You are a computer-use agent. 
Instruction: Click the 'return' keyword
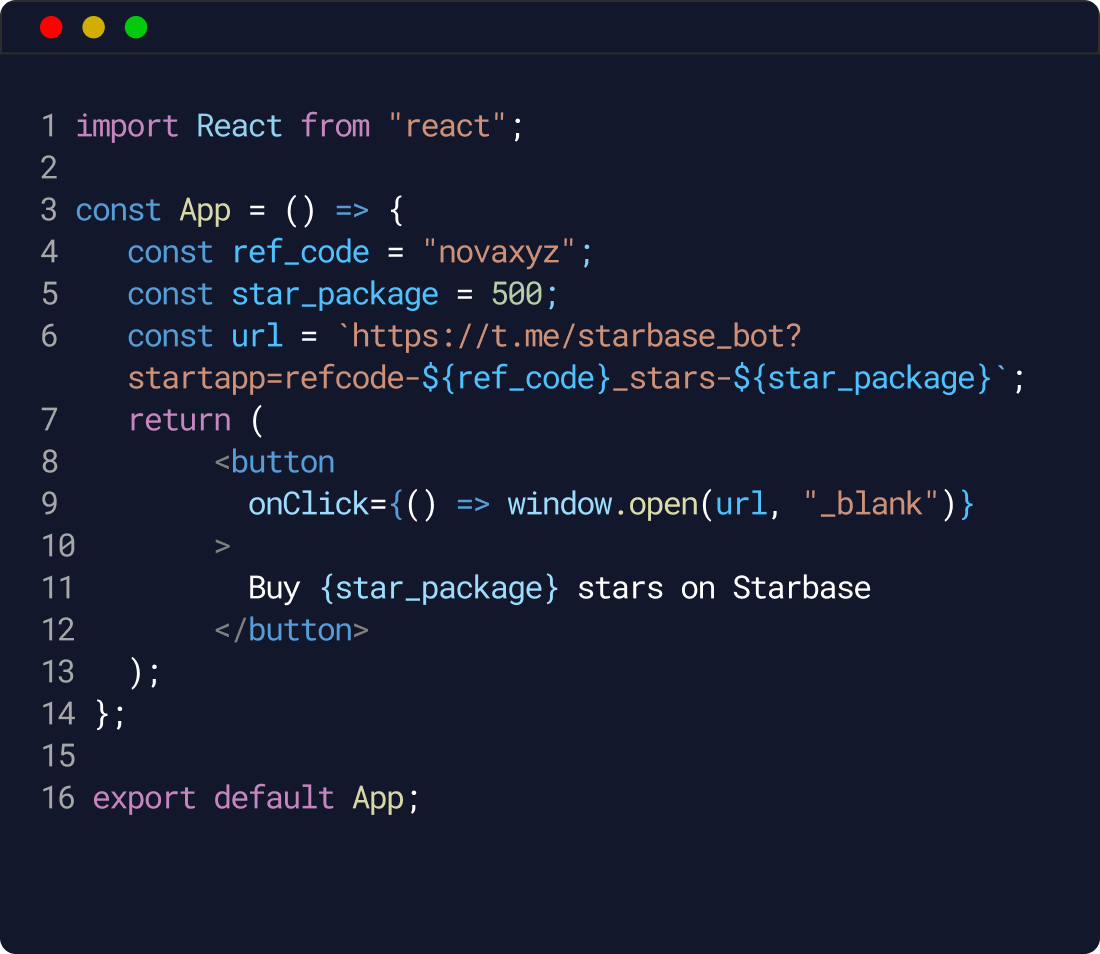click(x=180, y=420)
